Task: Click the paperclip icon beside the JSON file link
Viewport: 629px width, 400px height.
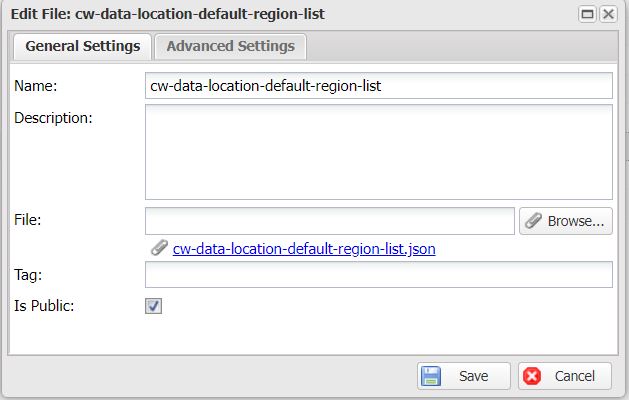Action: click(159, 248)
